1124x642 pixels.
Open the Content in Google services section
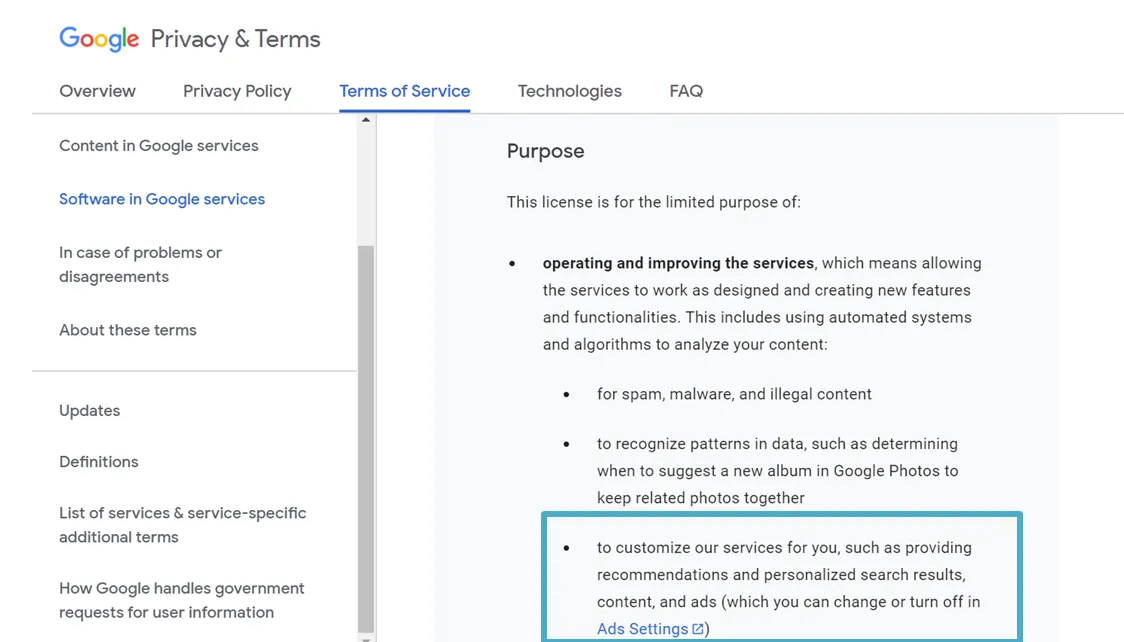158,145
